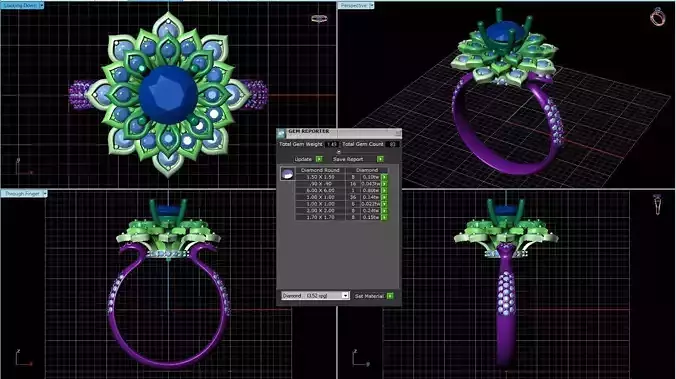Click the Total Gem Count label
This screenshot has height=379, width=676.
click(363, 144)
